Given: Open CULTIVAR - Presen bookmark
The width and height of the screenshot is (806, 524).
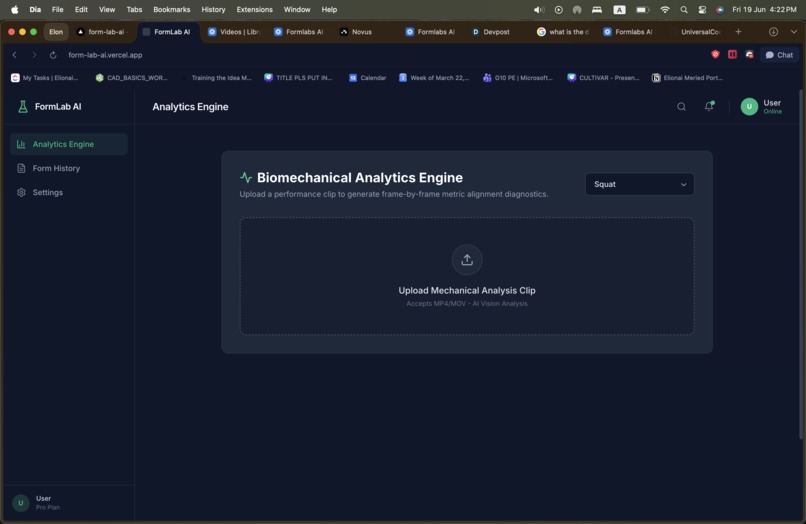Looking at the screenshot, I should point(603,78).
